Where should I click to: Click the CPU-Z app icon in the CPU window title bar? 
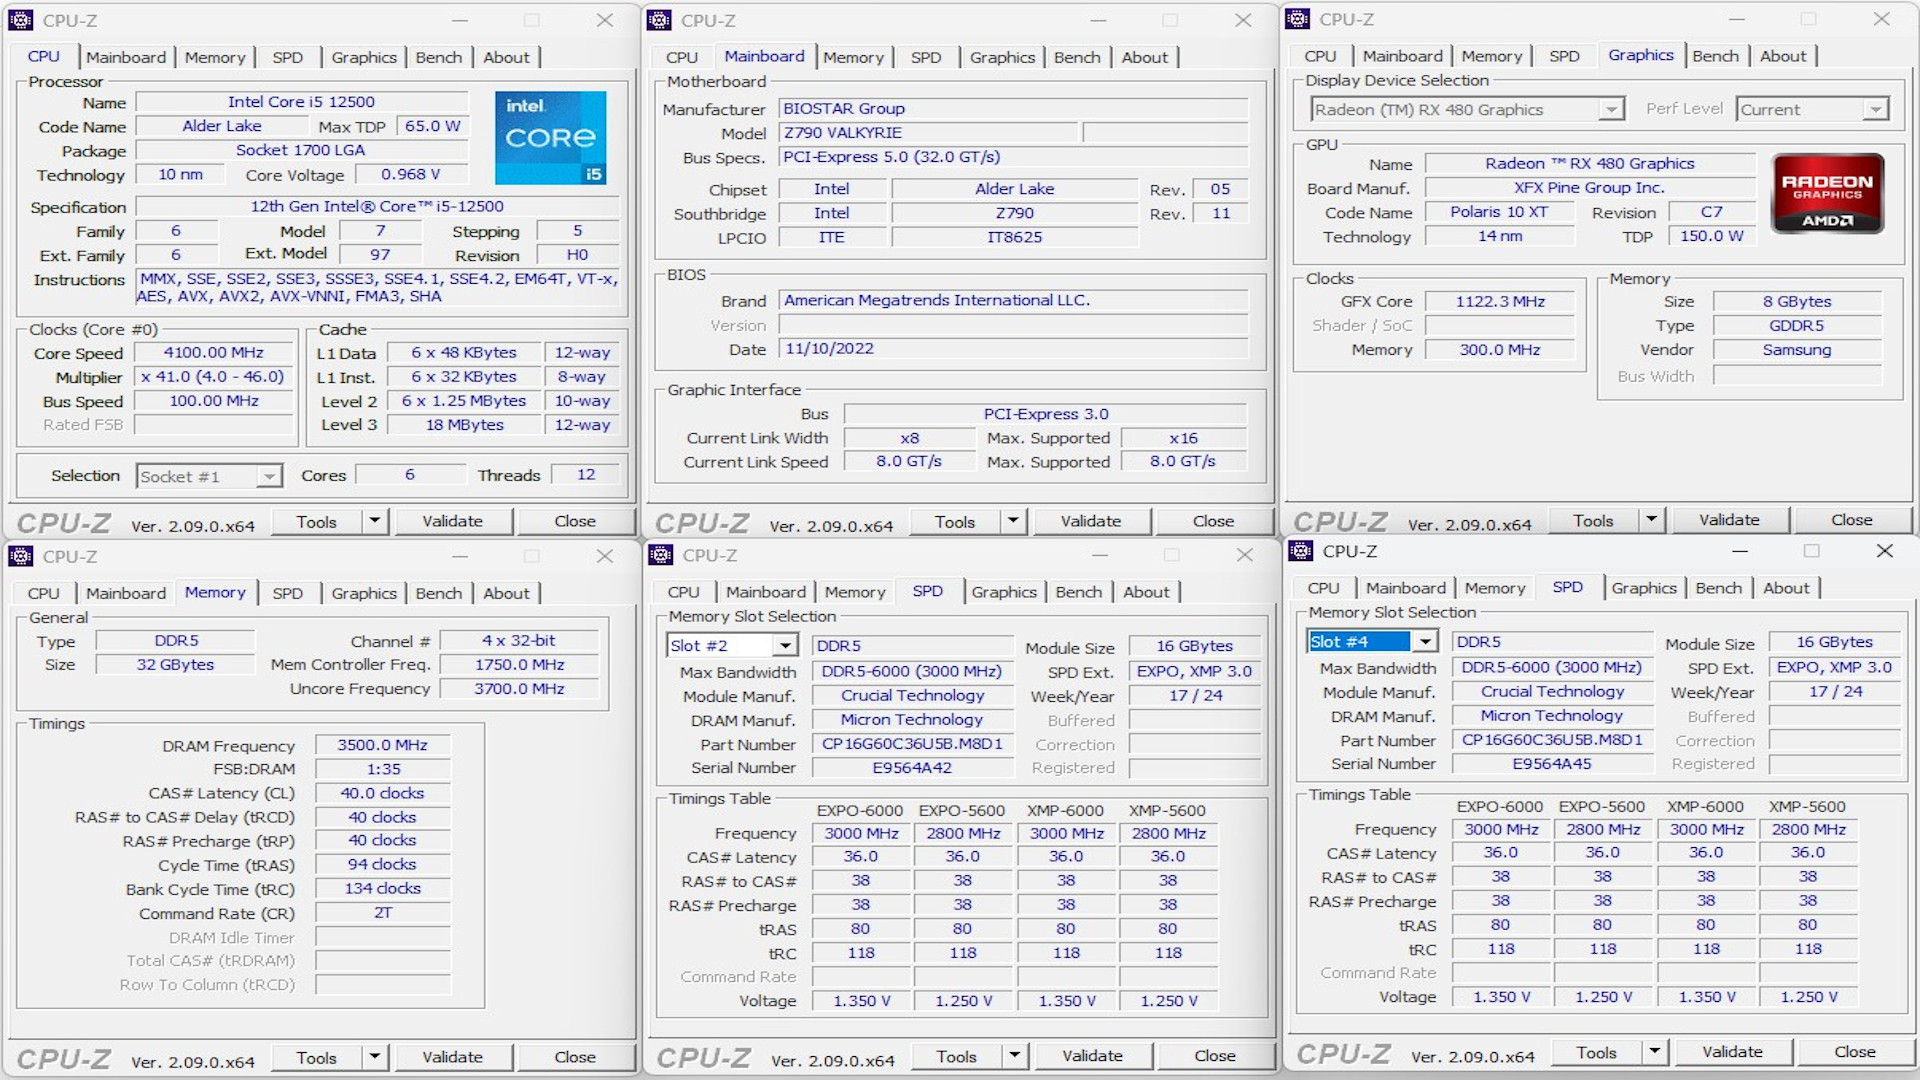[x=21, y=20]
